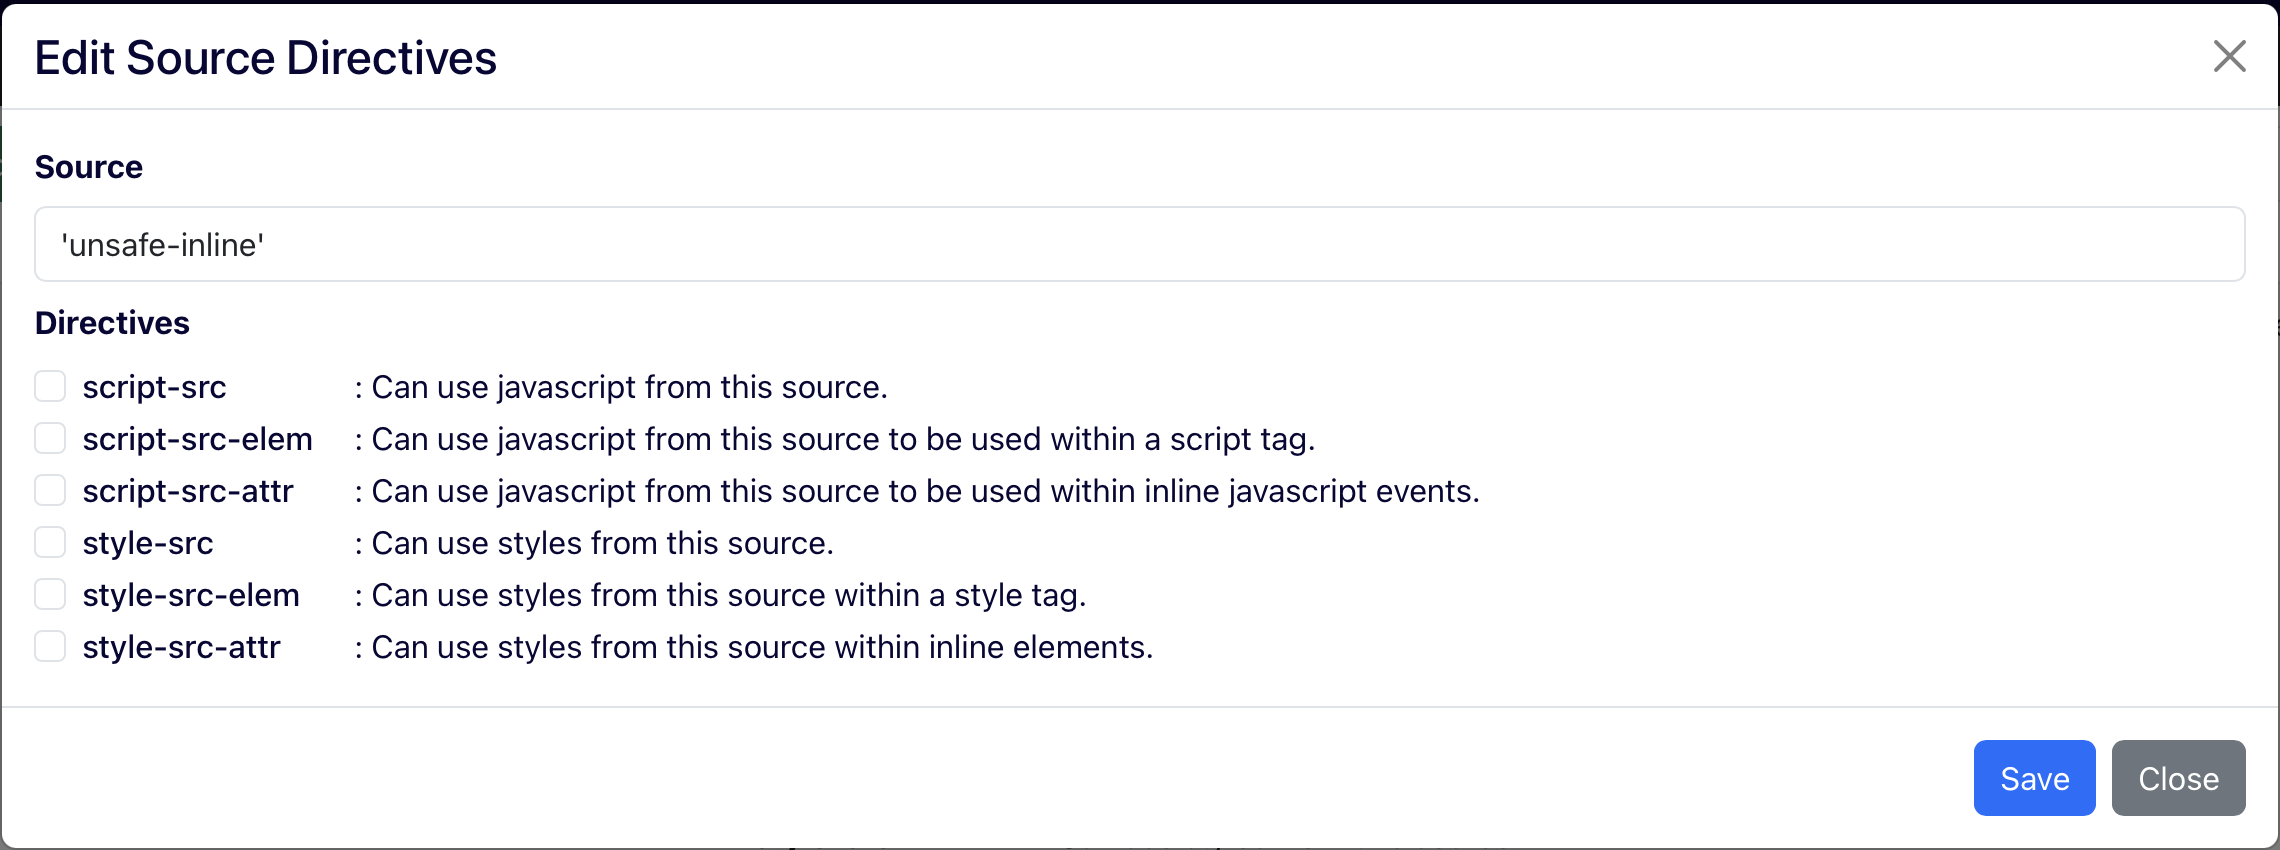Check the script-src-attr directive

(x=50, y=489)
